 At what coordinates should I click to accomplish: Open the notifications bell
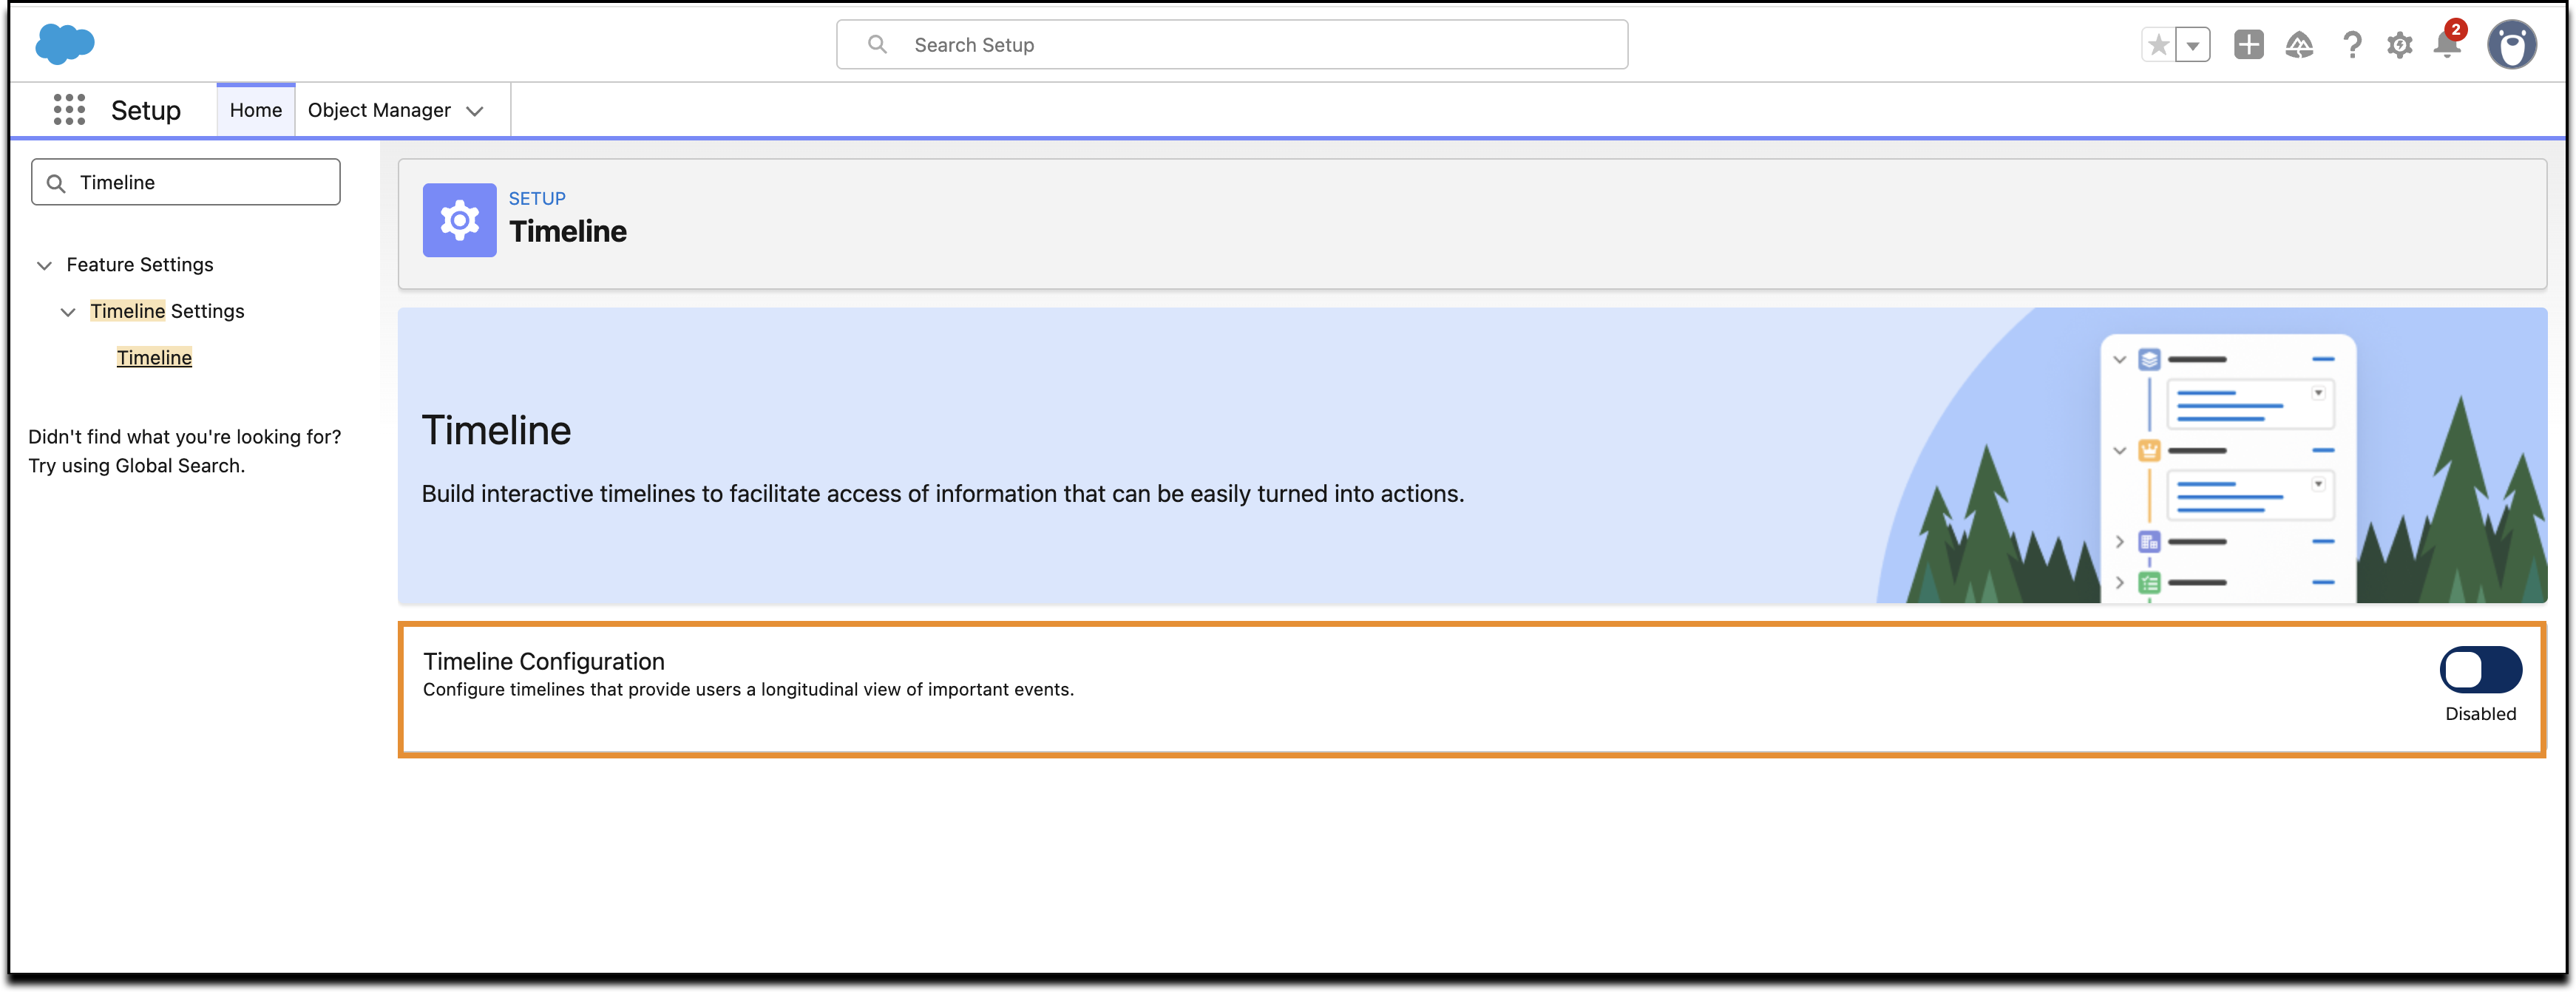[2447, 45]
